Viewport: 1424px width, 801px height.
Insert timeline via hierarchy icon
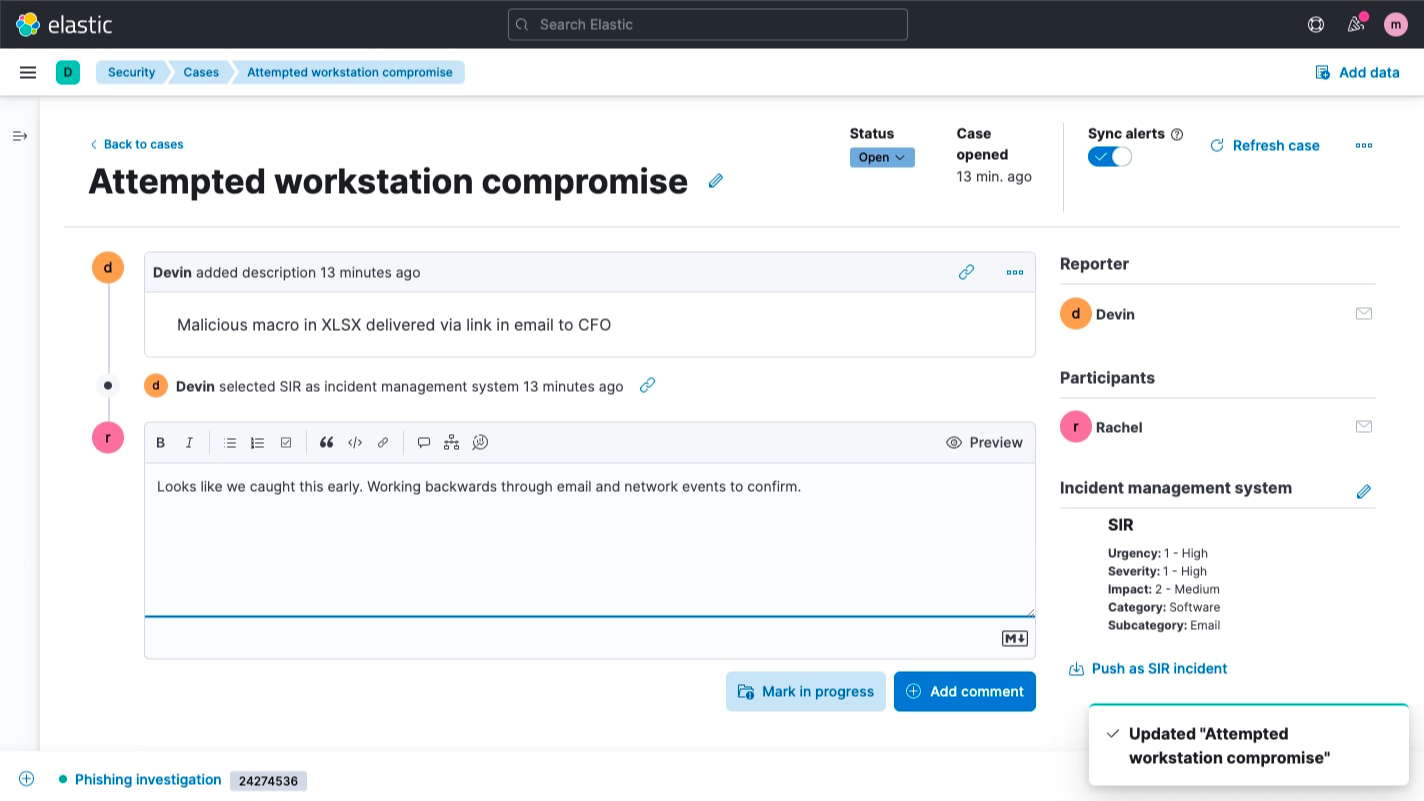coord(452,442)
